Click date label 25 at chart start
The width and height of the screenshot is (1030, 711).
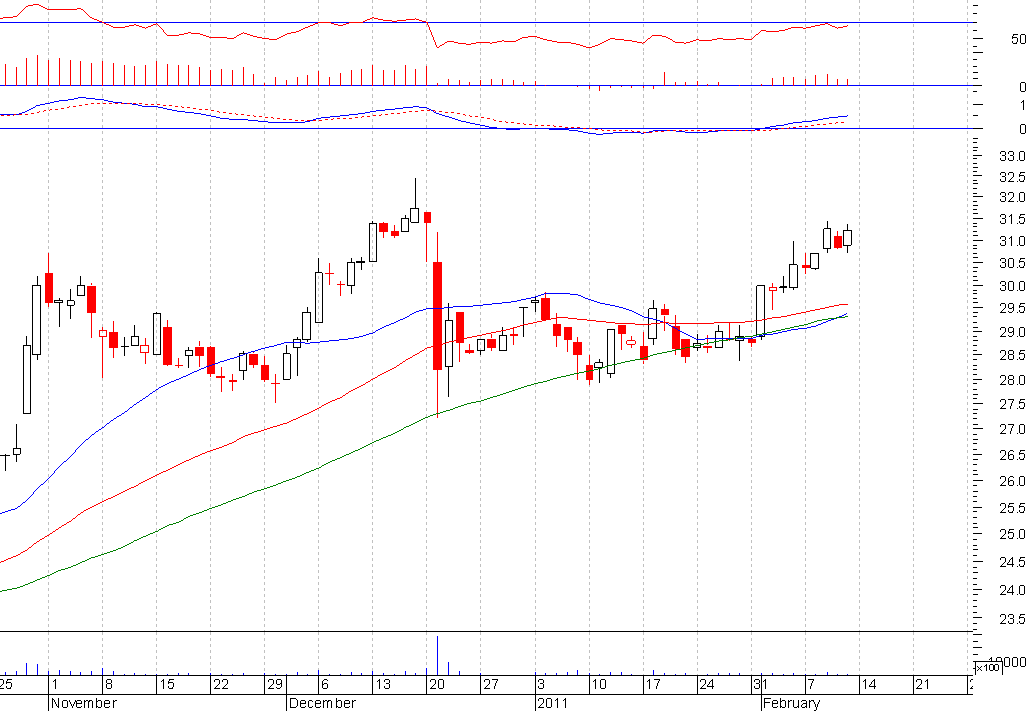click(x=6, y=684)
